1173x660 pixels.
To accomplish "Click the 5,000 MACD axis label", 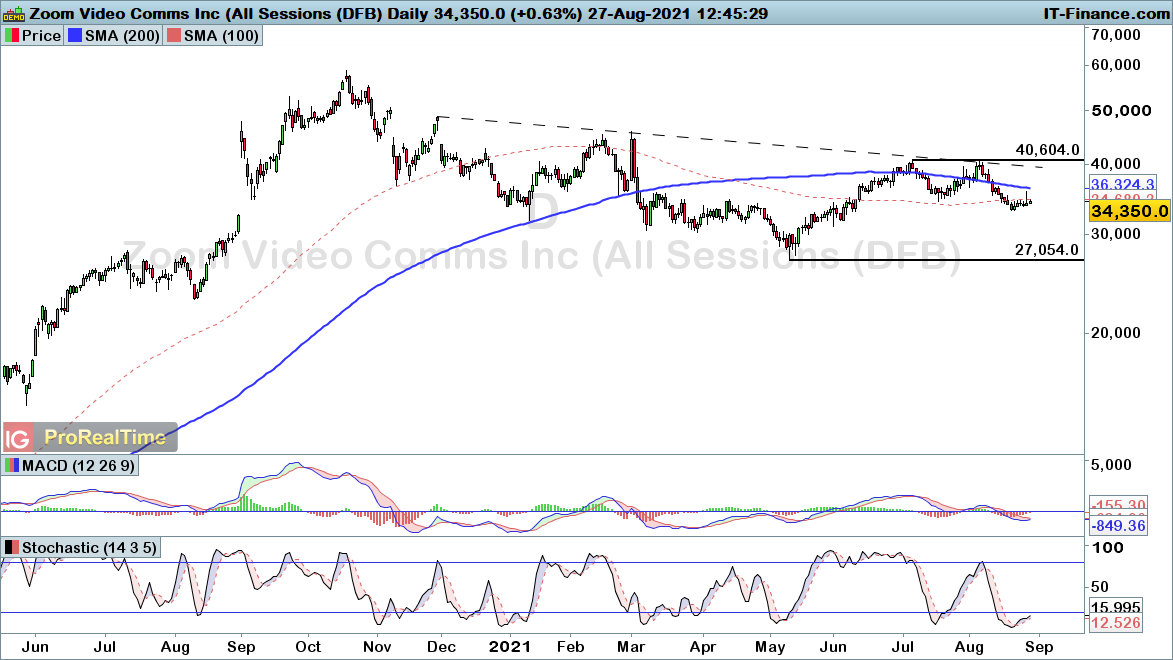I will [1112, 465].
